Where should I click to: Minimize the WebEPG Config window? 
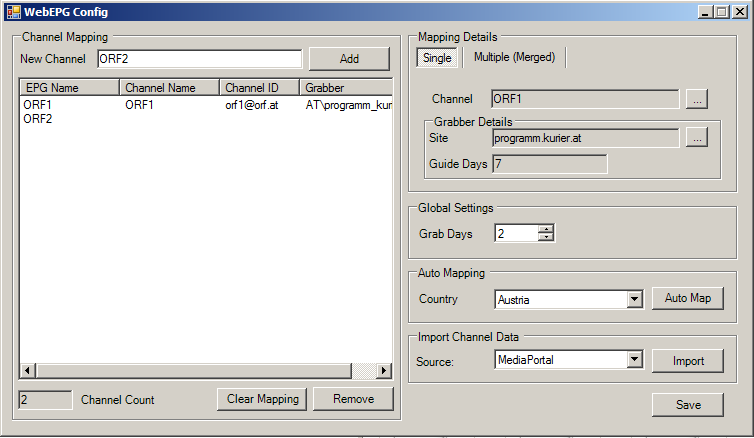[705, 12]
